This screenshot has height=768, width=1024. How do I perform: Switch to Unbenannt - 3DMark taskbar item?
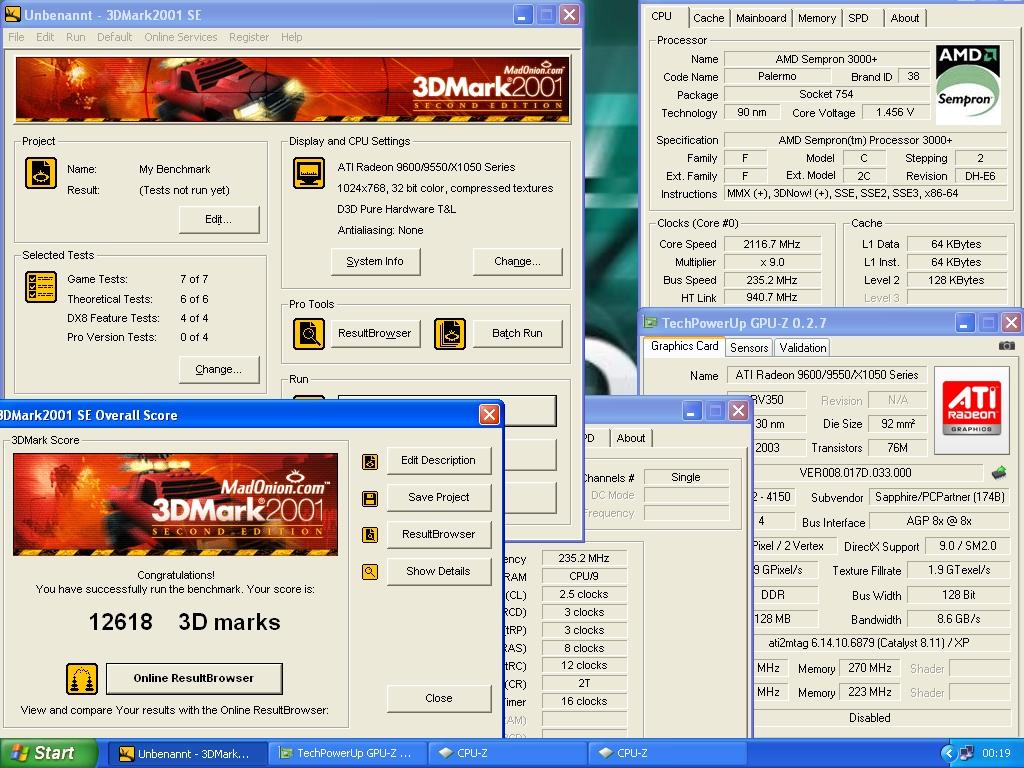[187, 754]
